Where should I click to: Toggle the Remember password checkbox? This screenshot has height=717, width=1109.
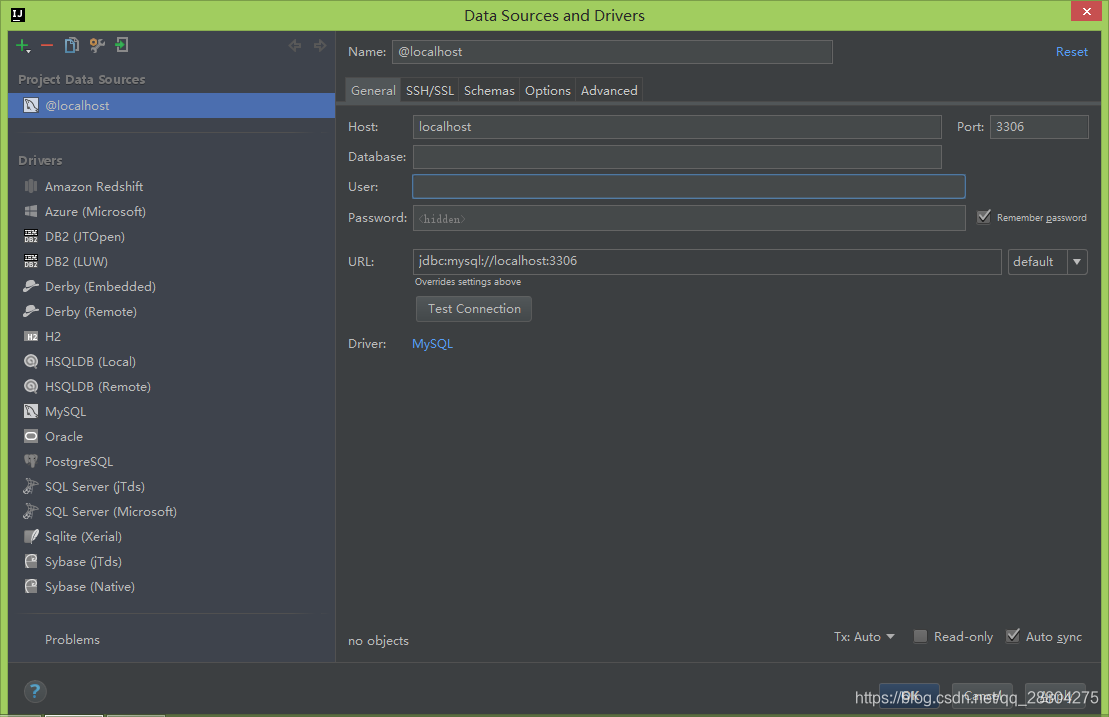(x=984, y=217)
